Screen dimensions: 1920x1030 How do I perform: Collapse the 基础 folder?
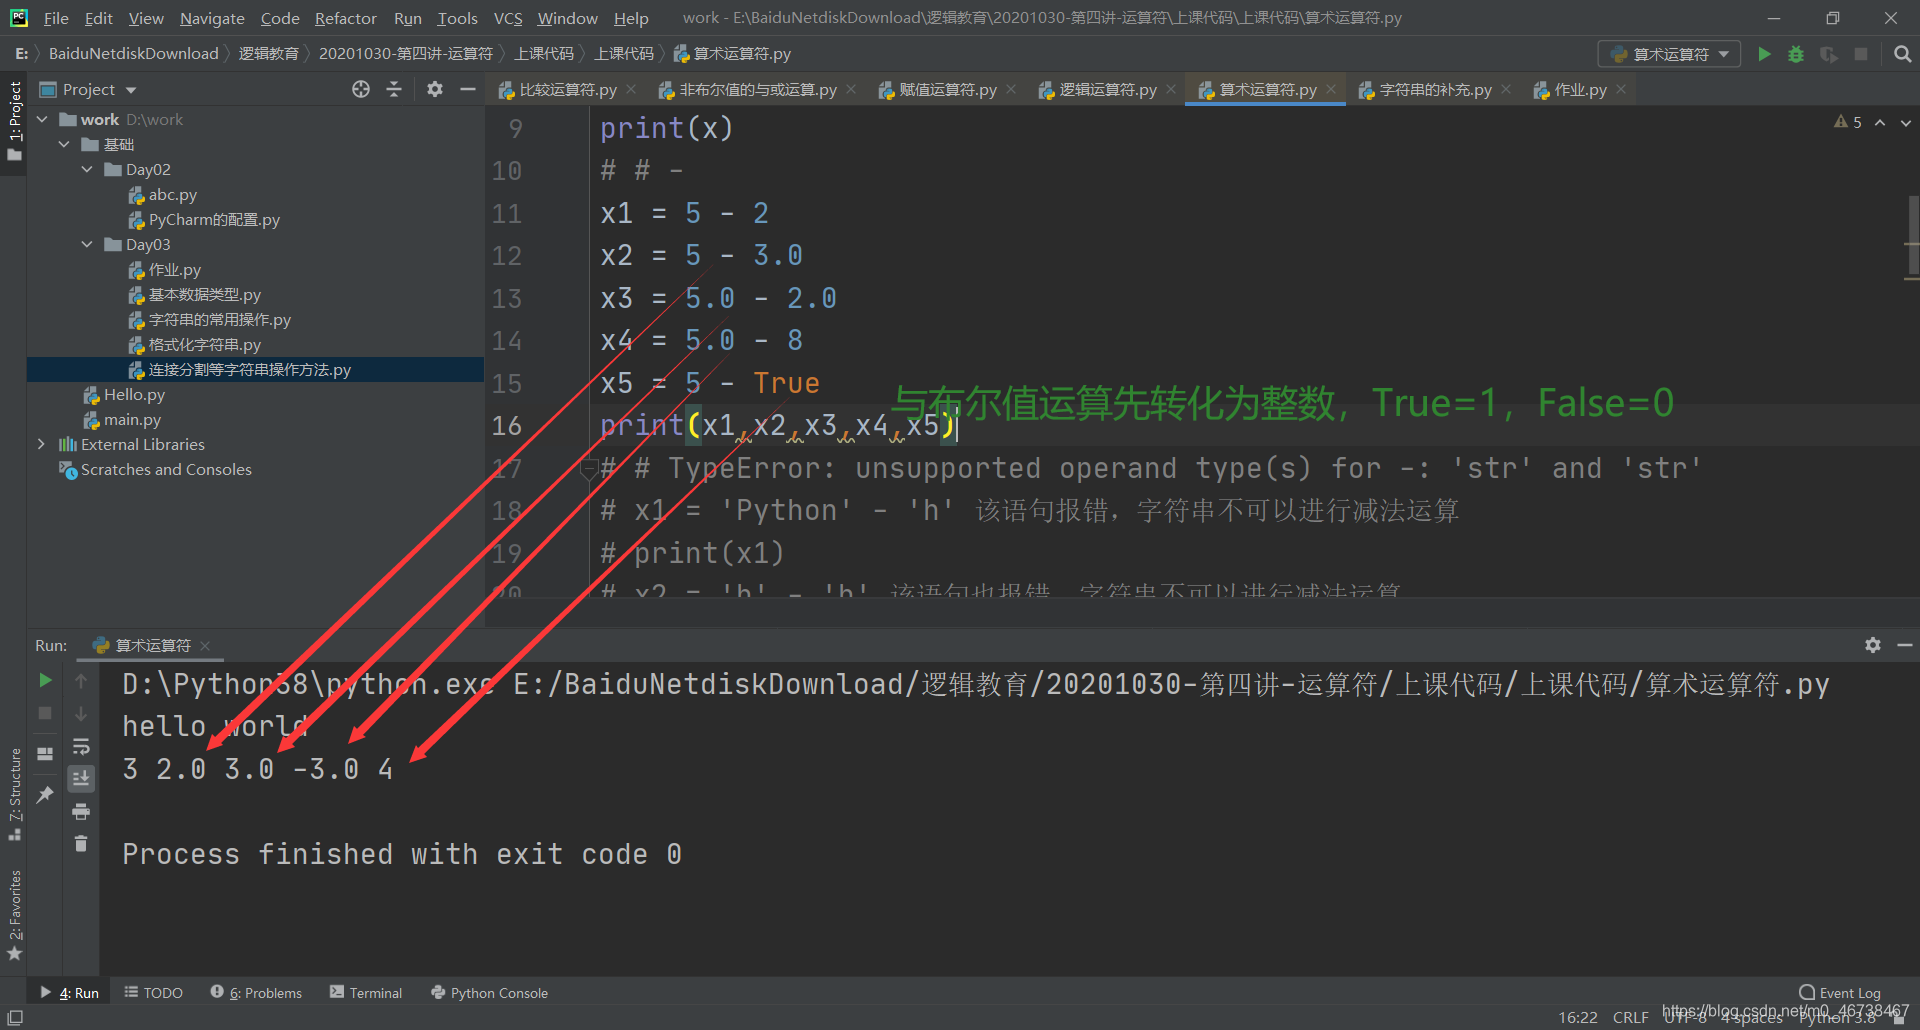64,144
